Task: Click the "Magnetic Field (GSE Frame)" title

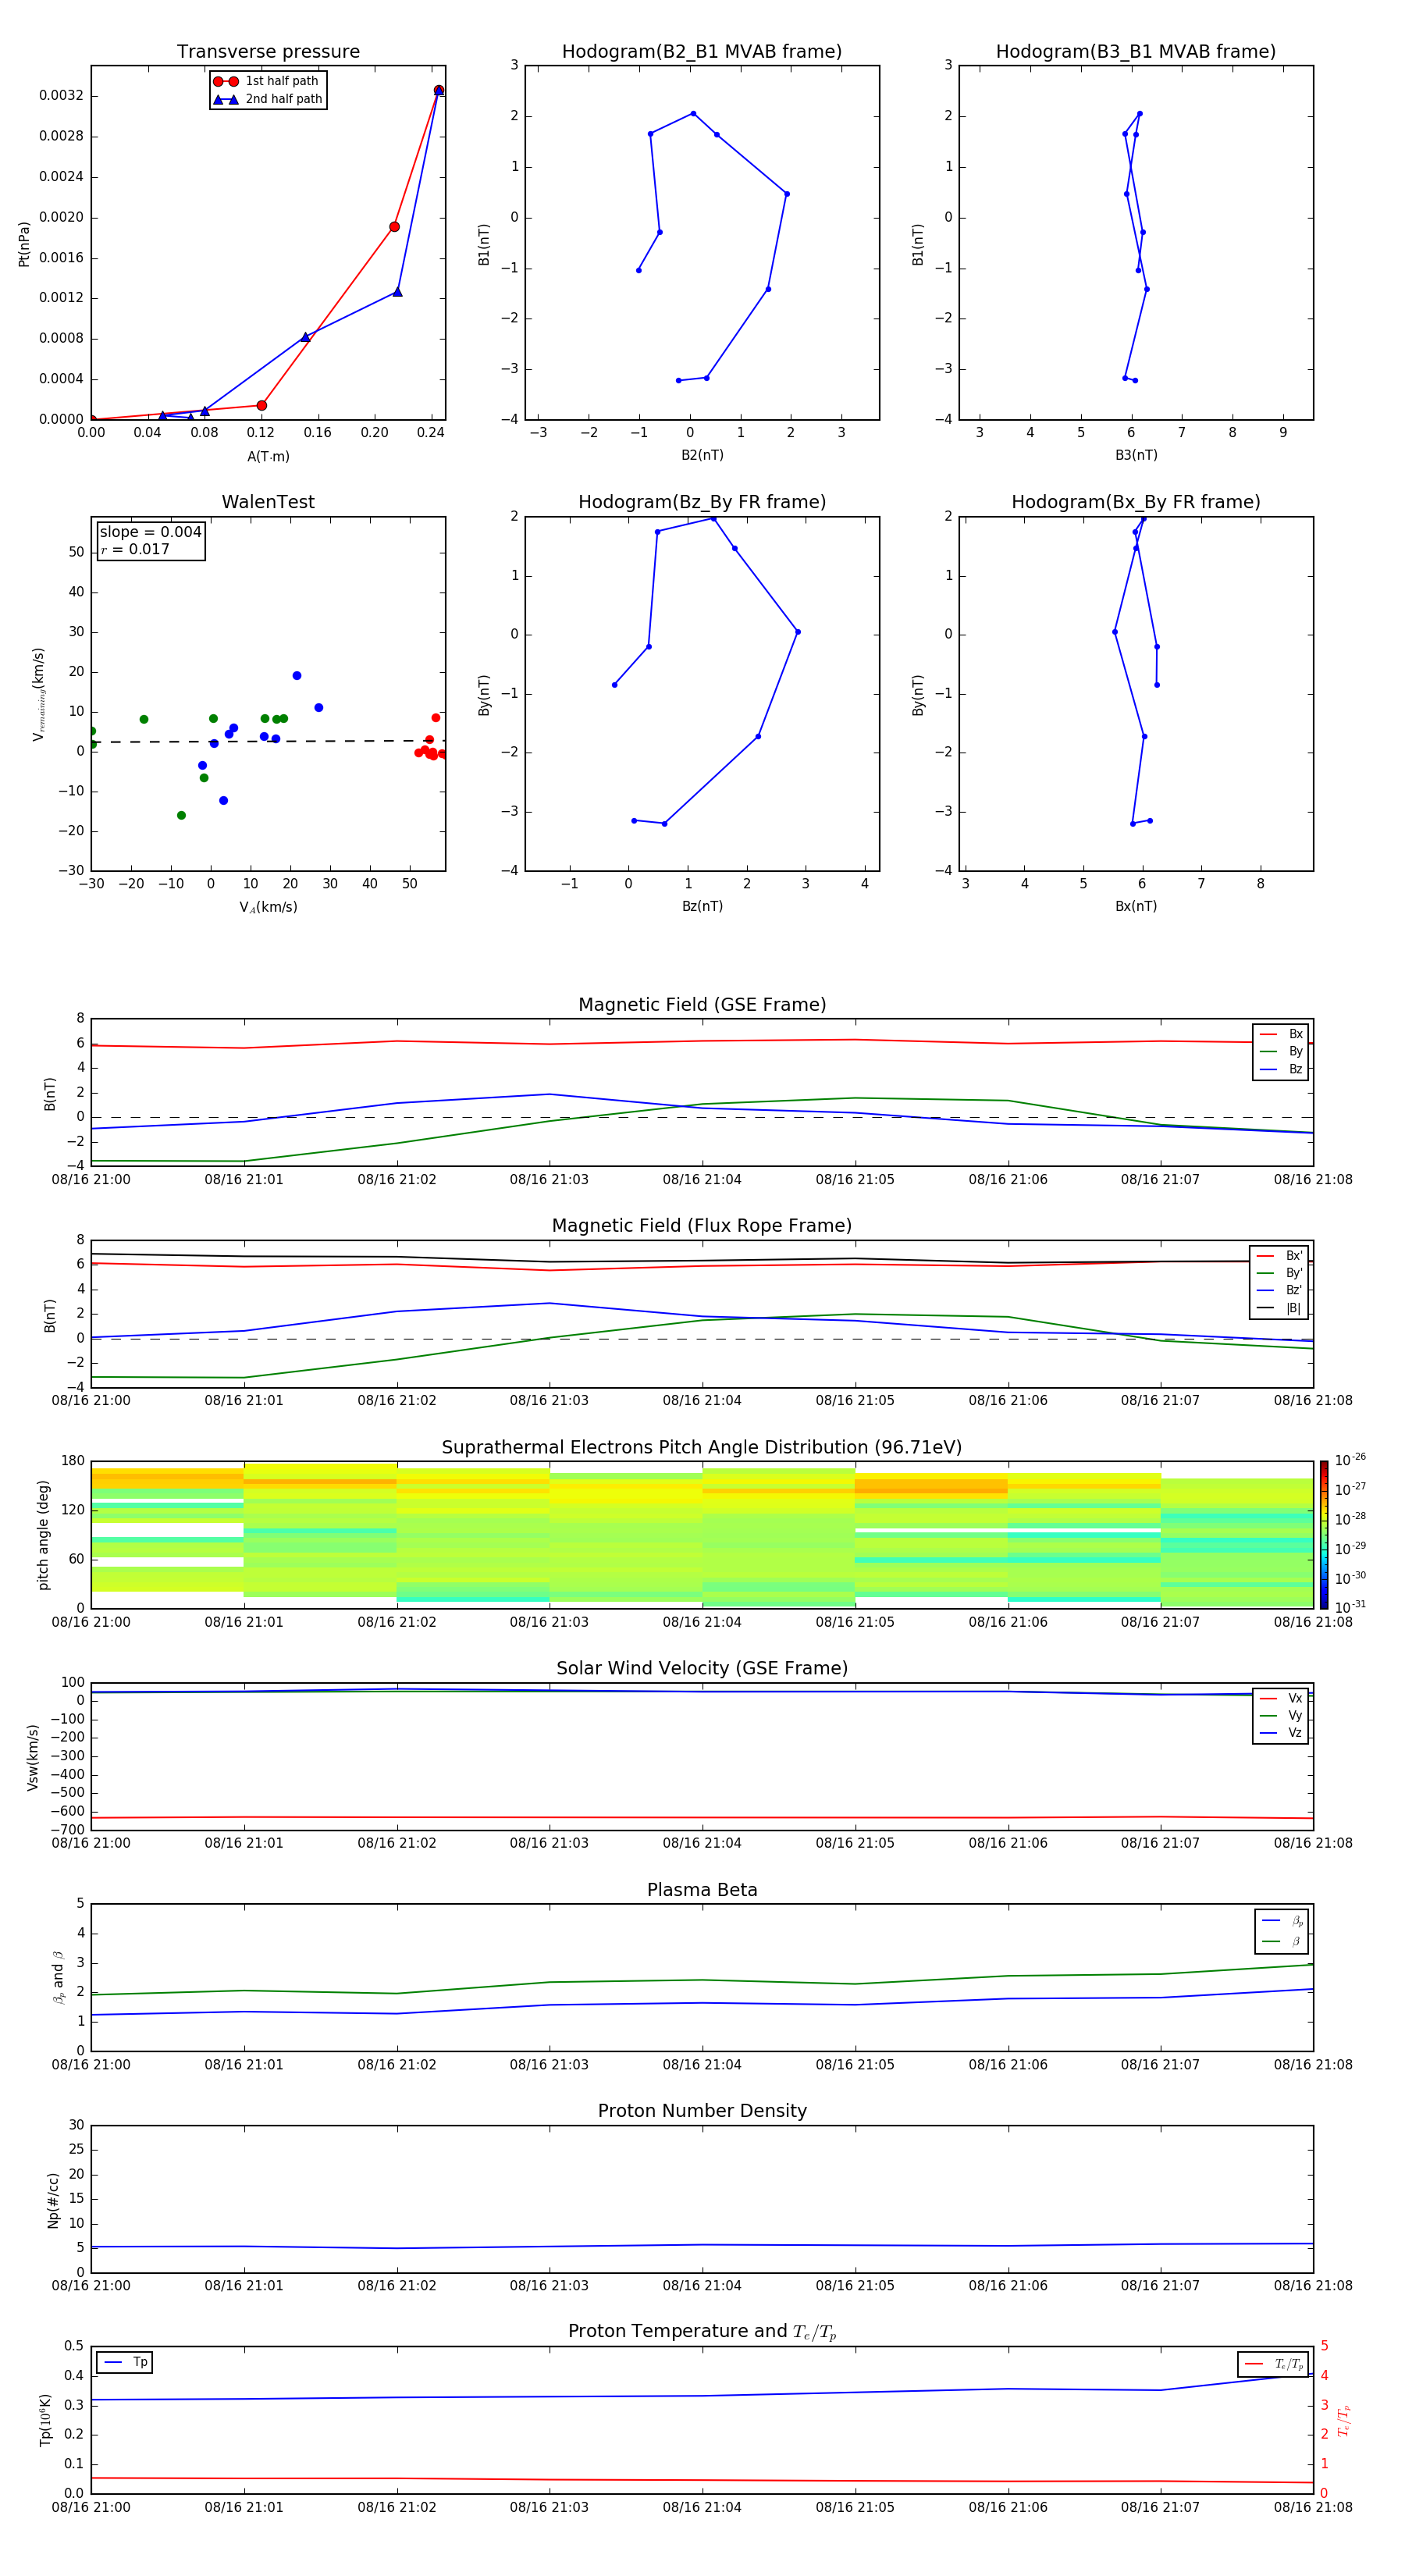Action: click(702, 1005)
